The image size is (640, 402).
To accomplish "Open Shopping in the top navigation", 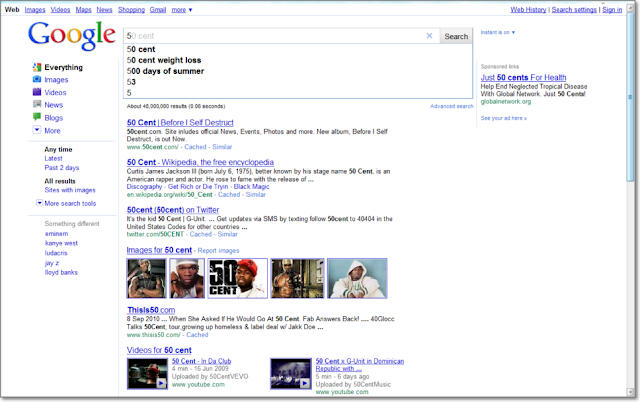I will click(131, 10).
